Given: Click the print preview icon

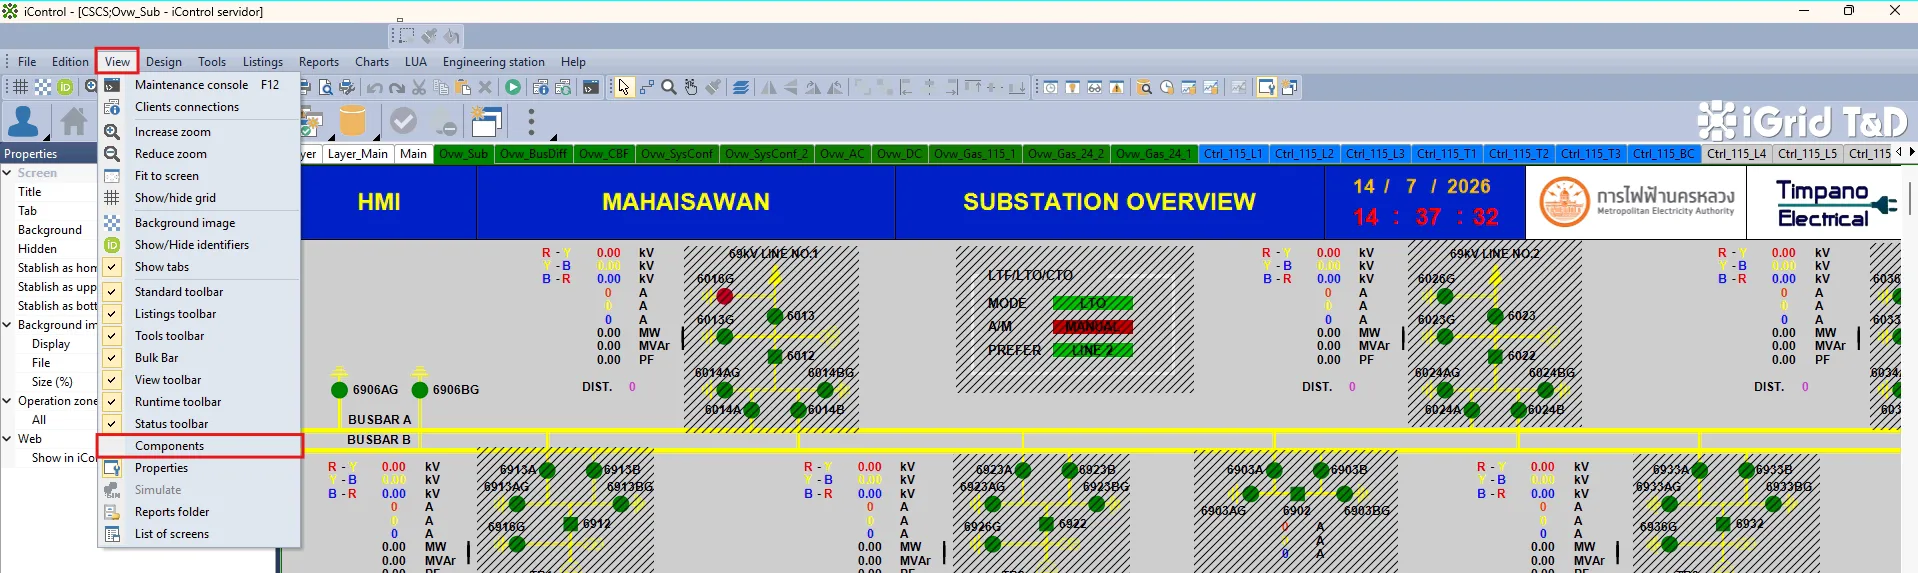Looking at the screenshot, I should coord(325,88).
